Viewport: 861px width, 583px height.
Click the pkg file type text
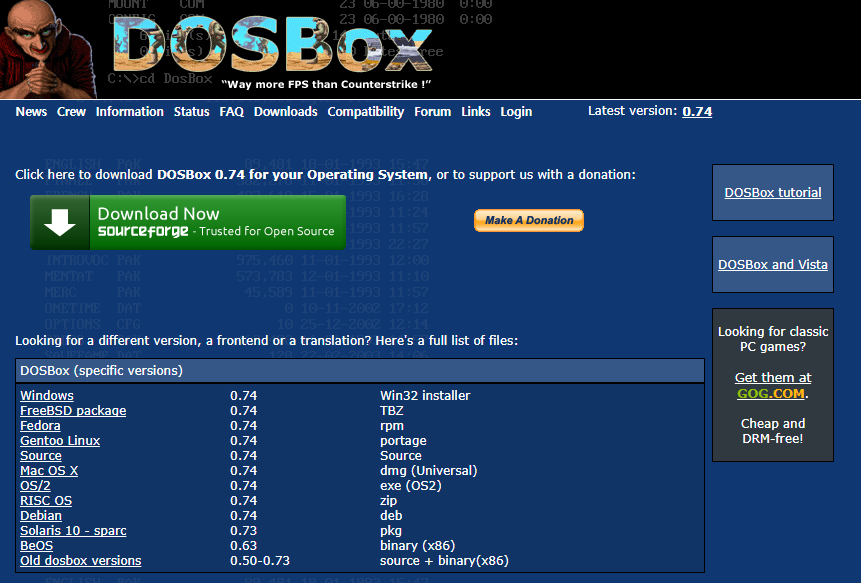point(390,531)
